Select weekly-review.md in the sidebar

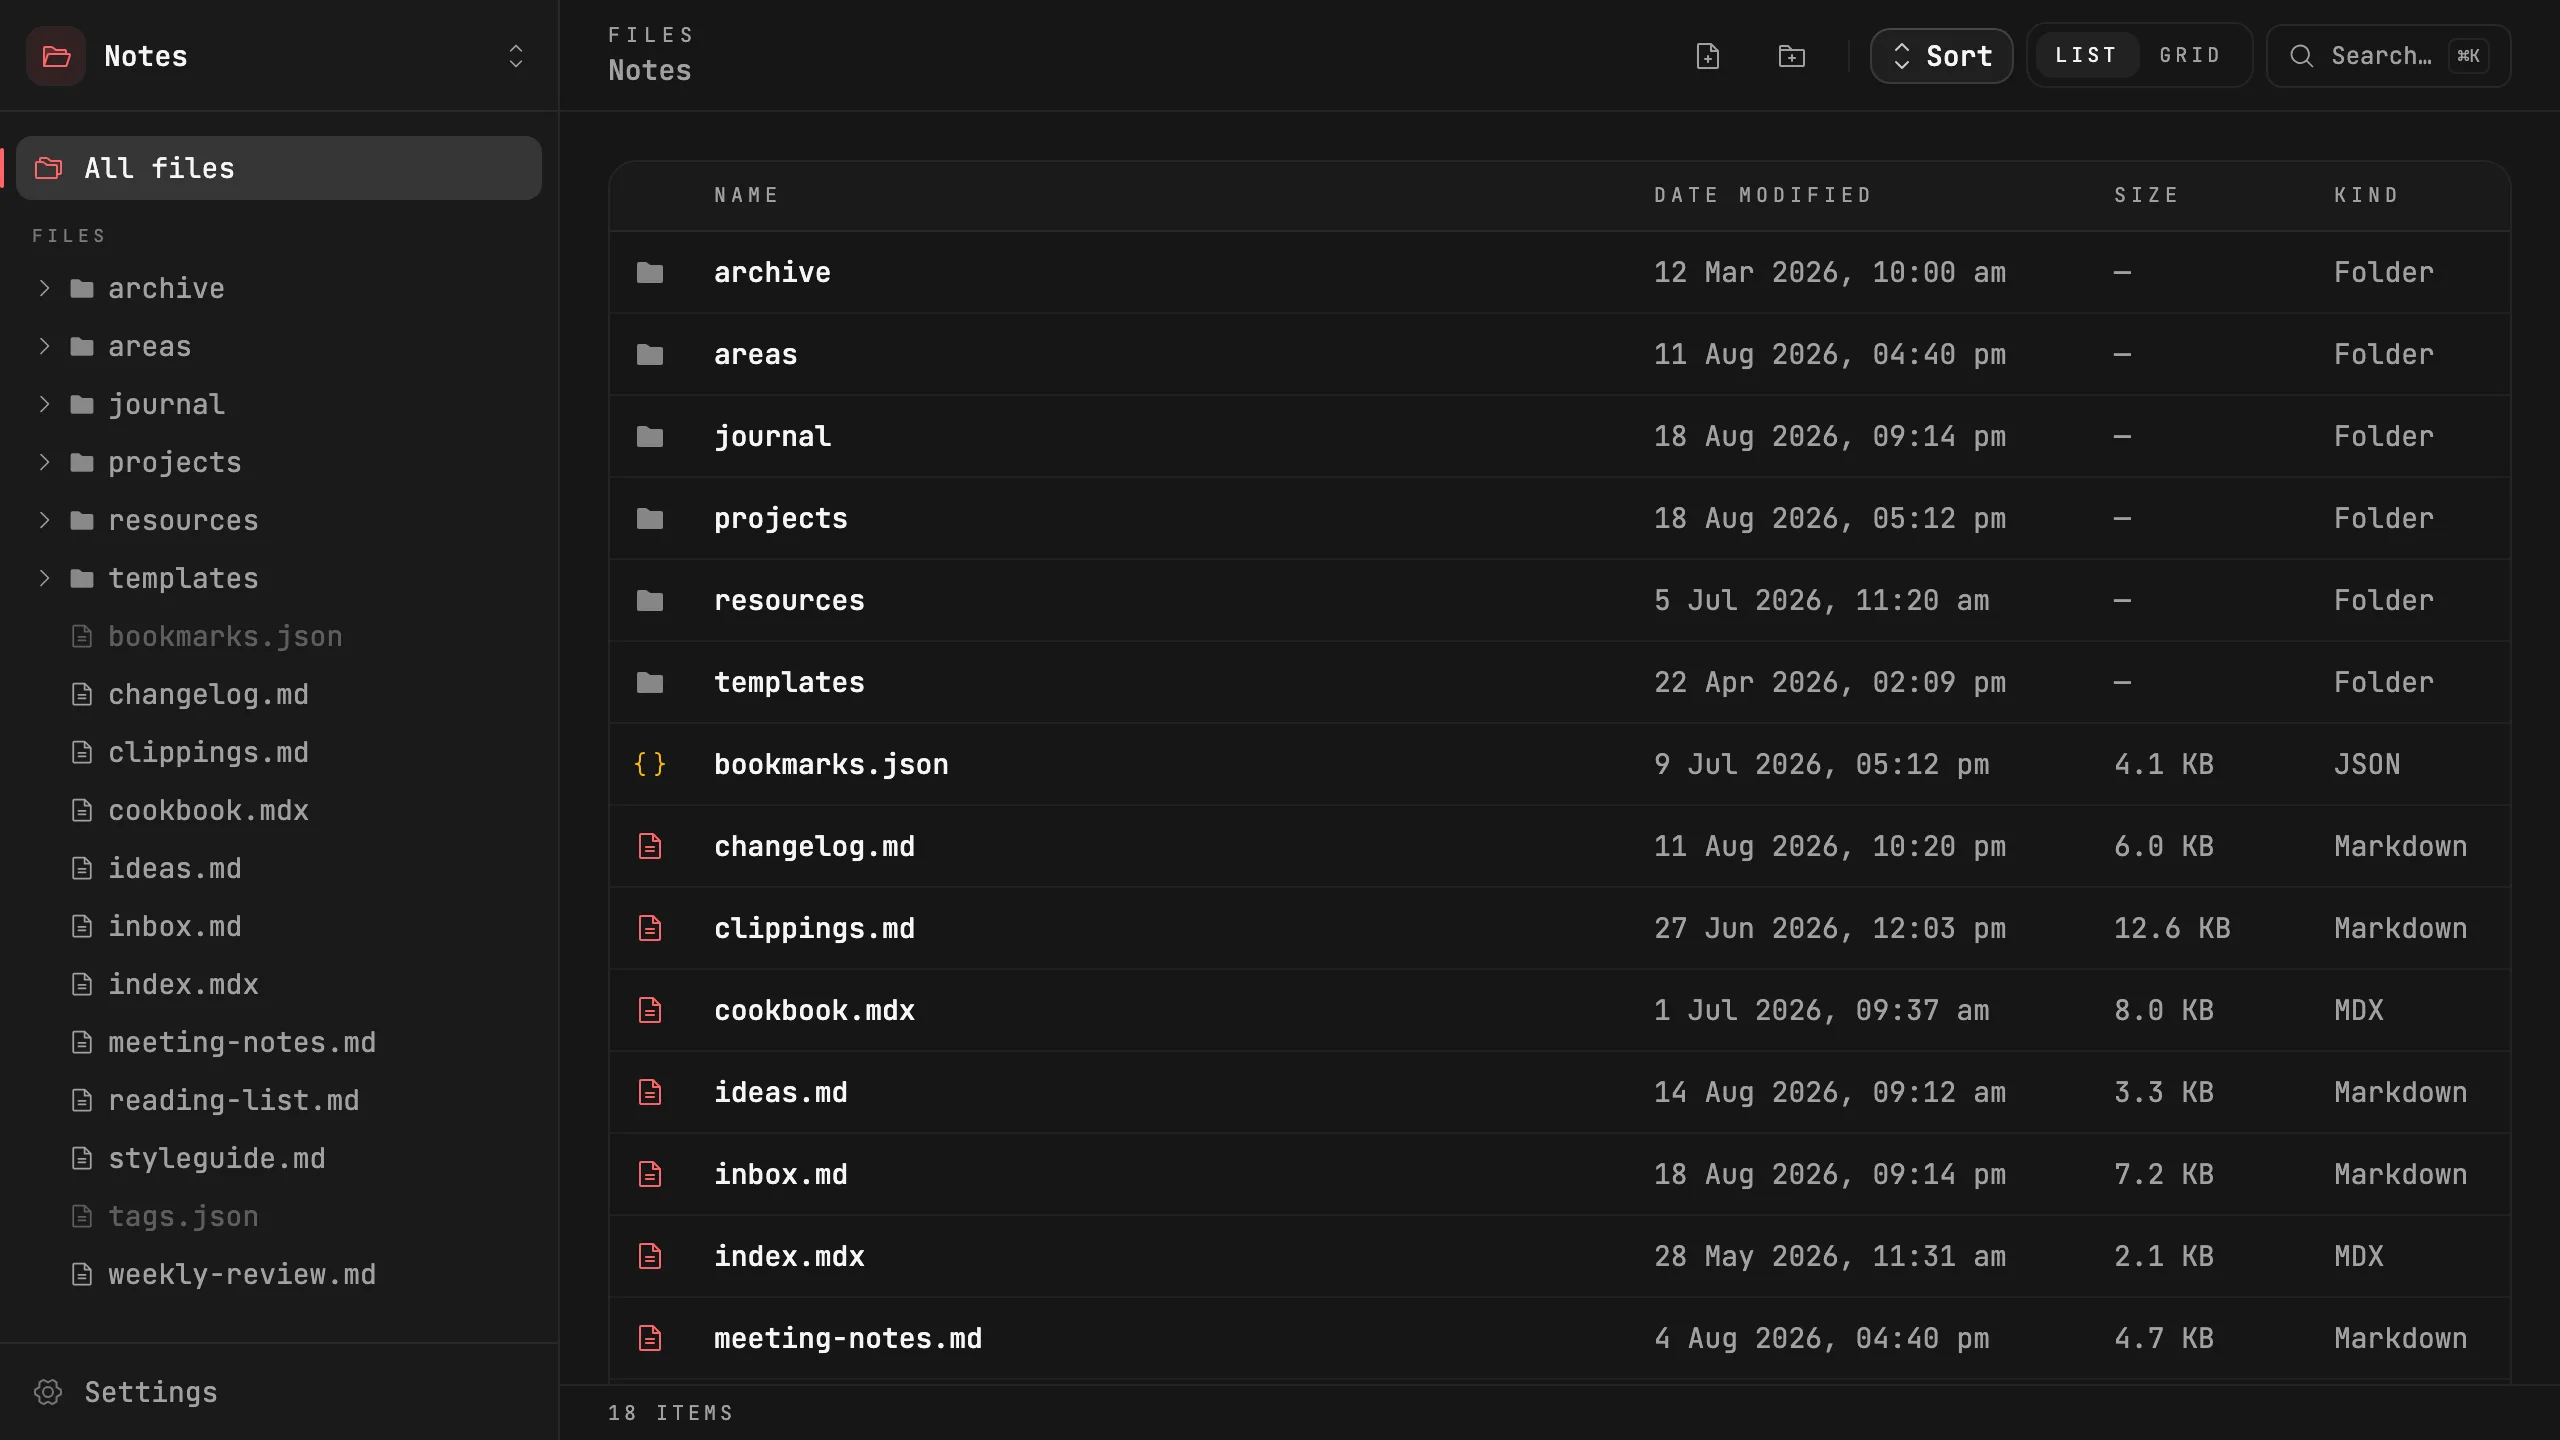279,1274
